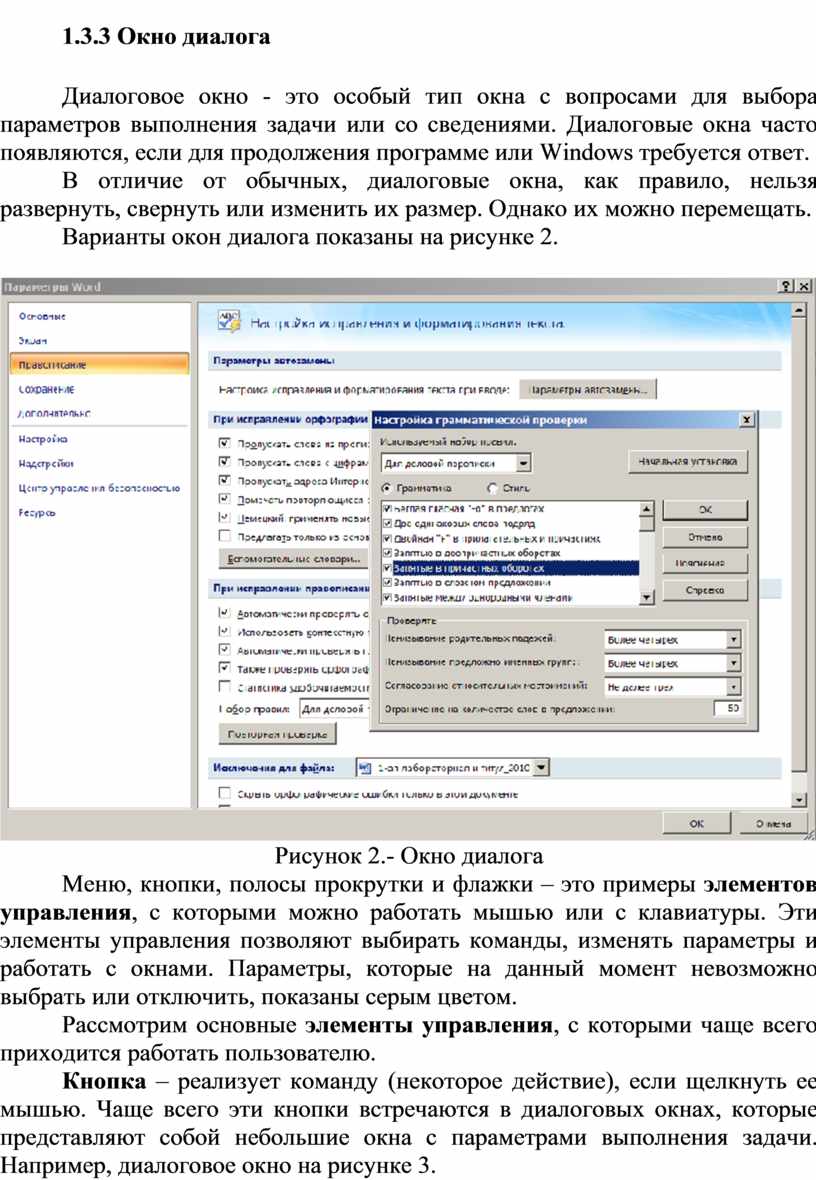Open the Экран category in the sidebar
The height and width of the screenshot is (1180, 816).
coord(32,340)
